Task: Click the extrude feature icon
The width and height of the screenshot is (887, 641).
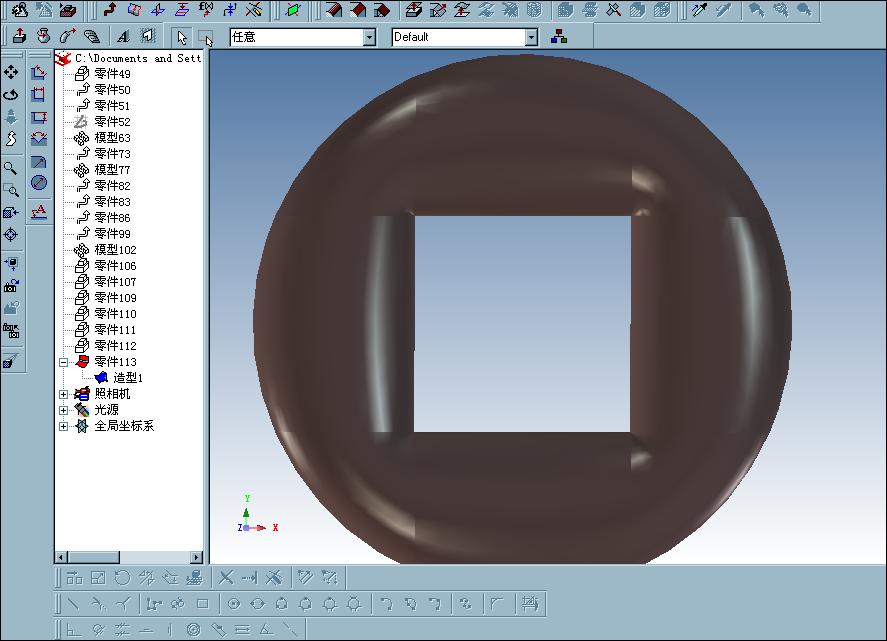Action: pos(20,36)
